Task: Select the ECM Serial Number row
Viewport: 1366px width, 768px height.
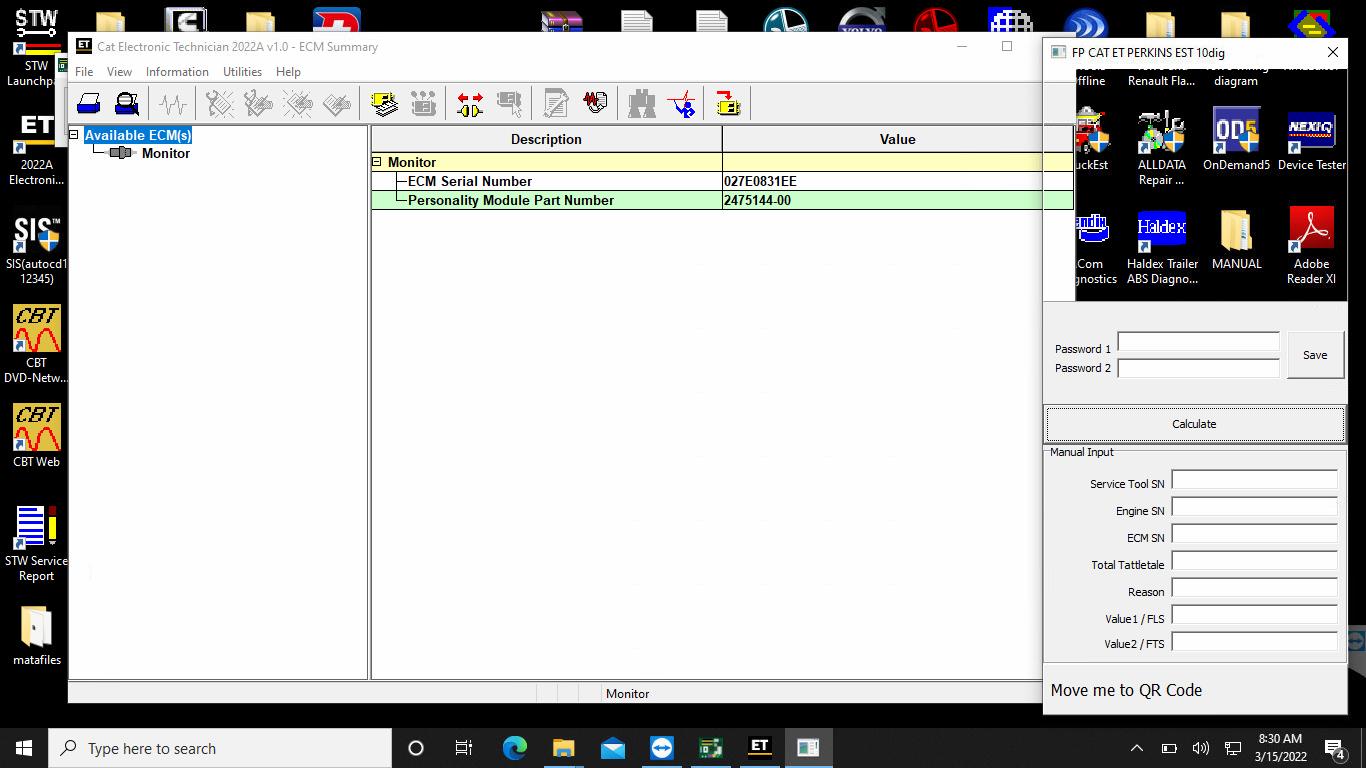Action: (x=722, y=181)
